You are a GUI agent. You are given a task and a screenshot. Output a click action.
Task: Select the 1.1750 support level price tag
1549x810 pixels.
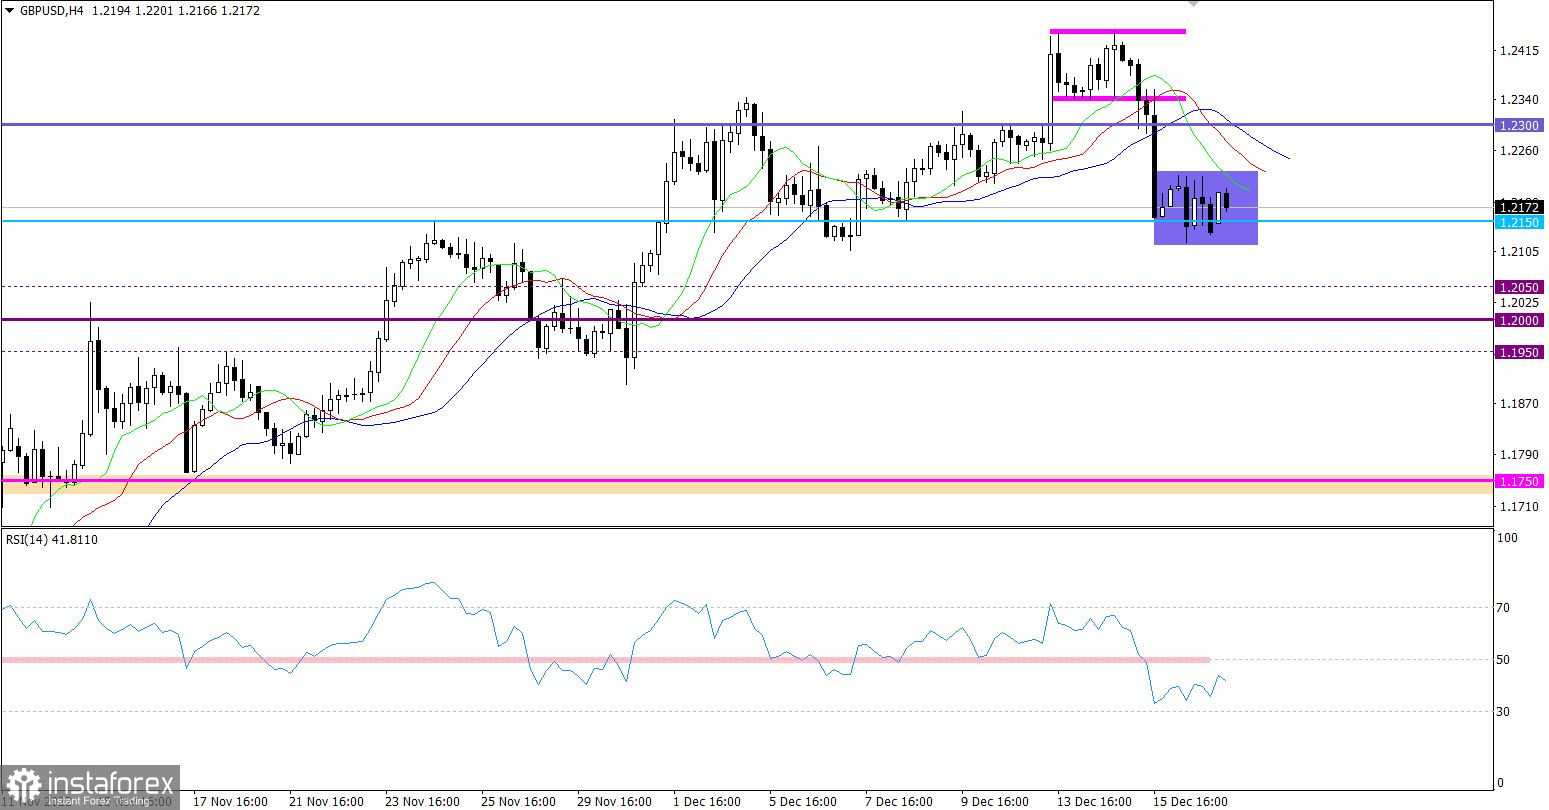[1519, 481]
